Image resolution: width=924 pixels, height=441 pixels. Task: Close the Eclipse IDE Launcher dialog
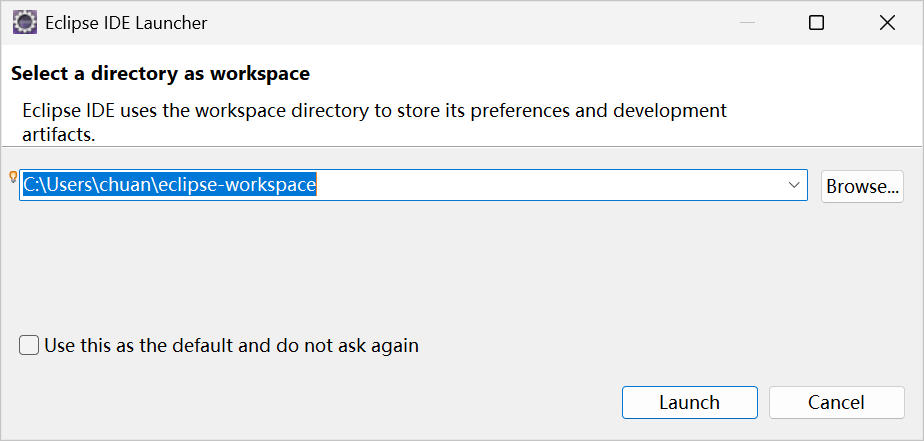coord(887,23)
